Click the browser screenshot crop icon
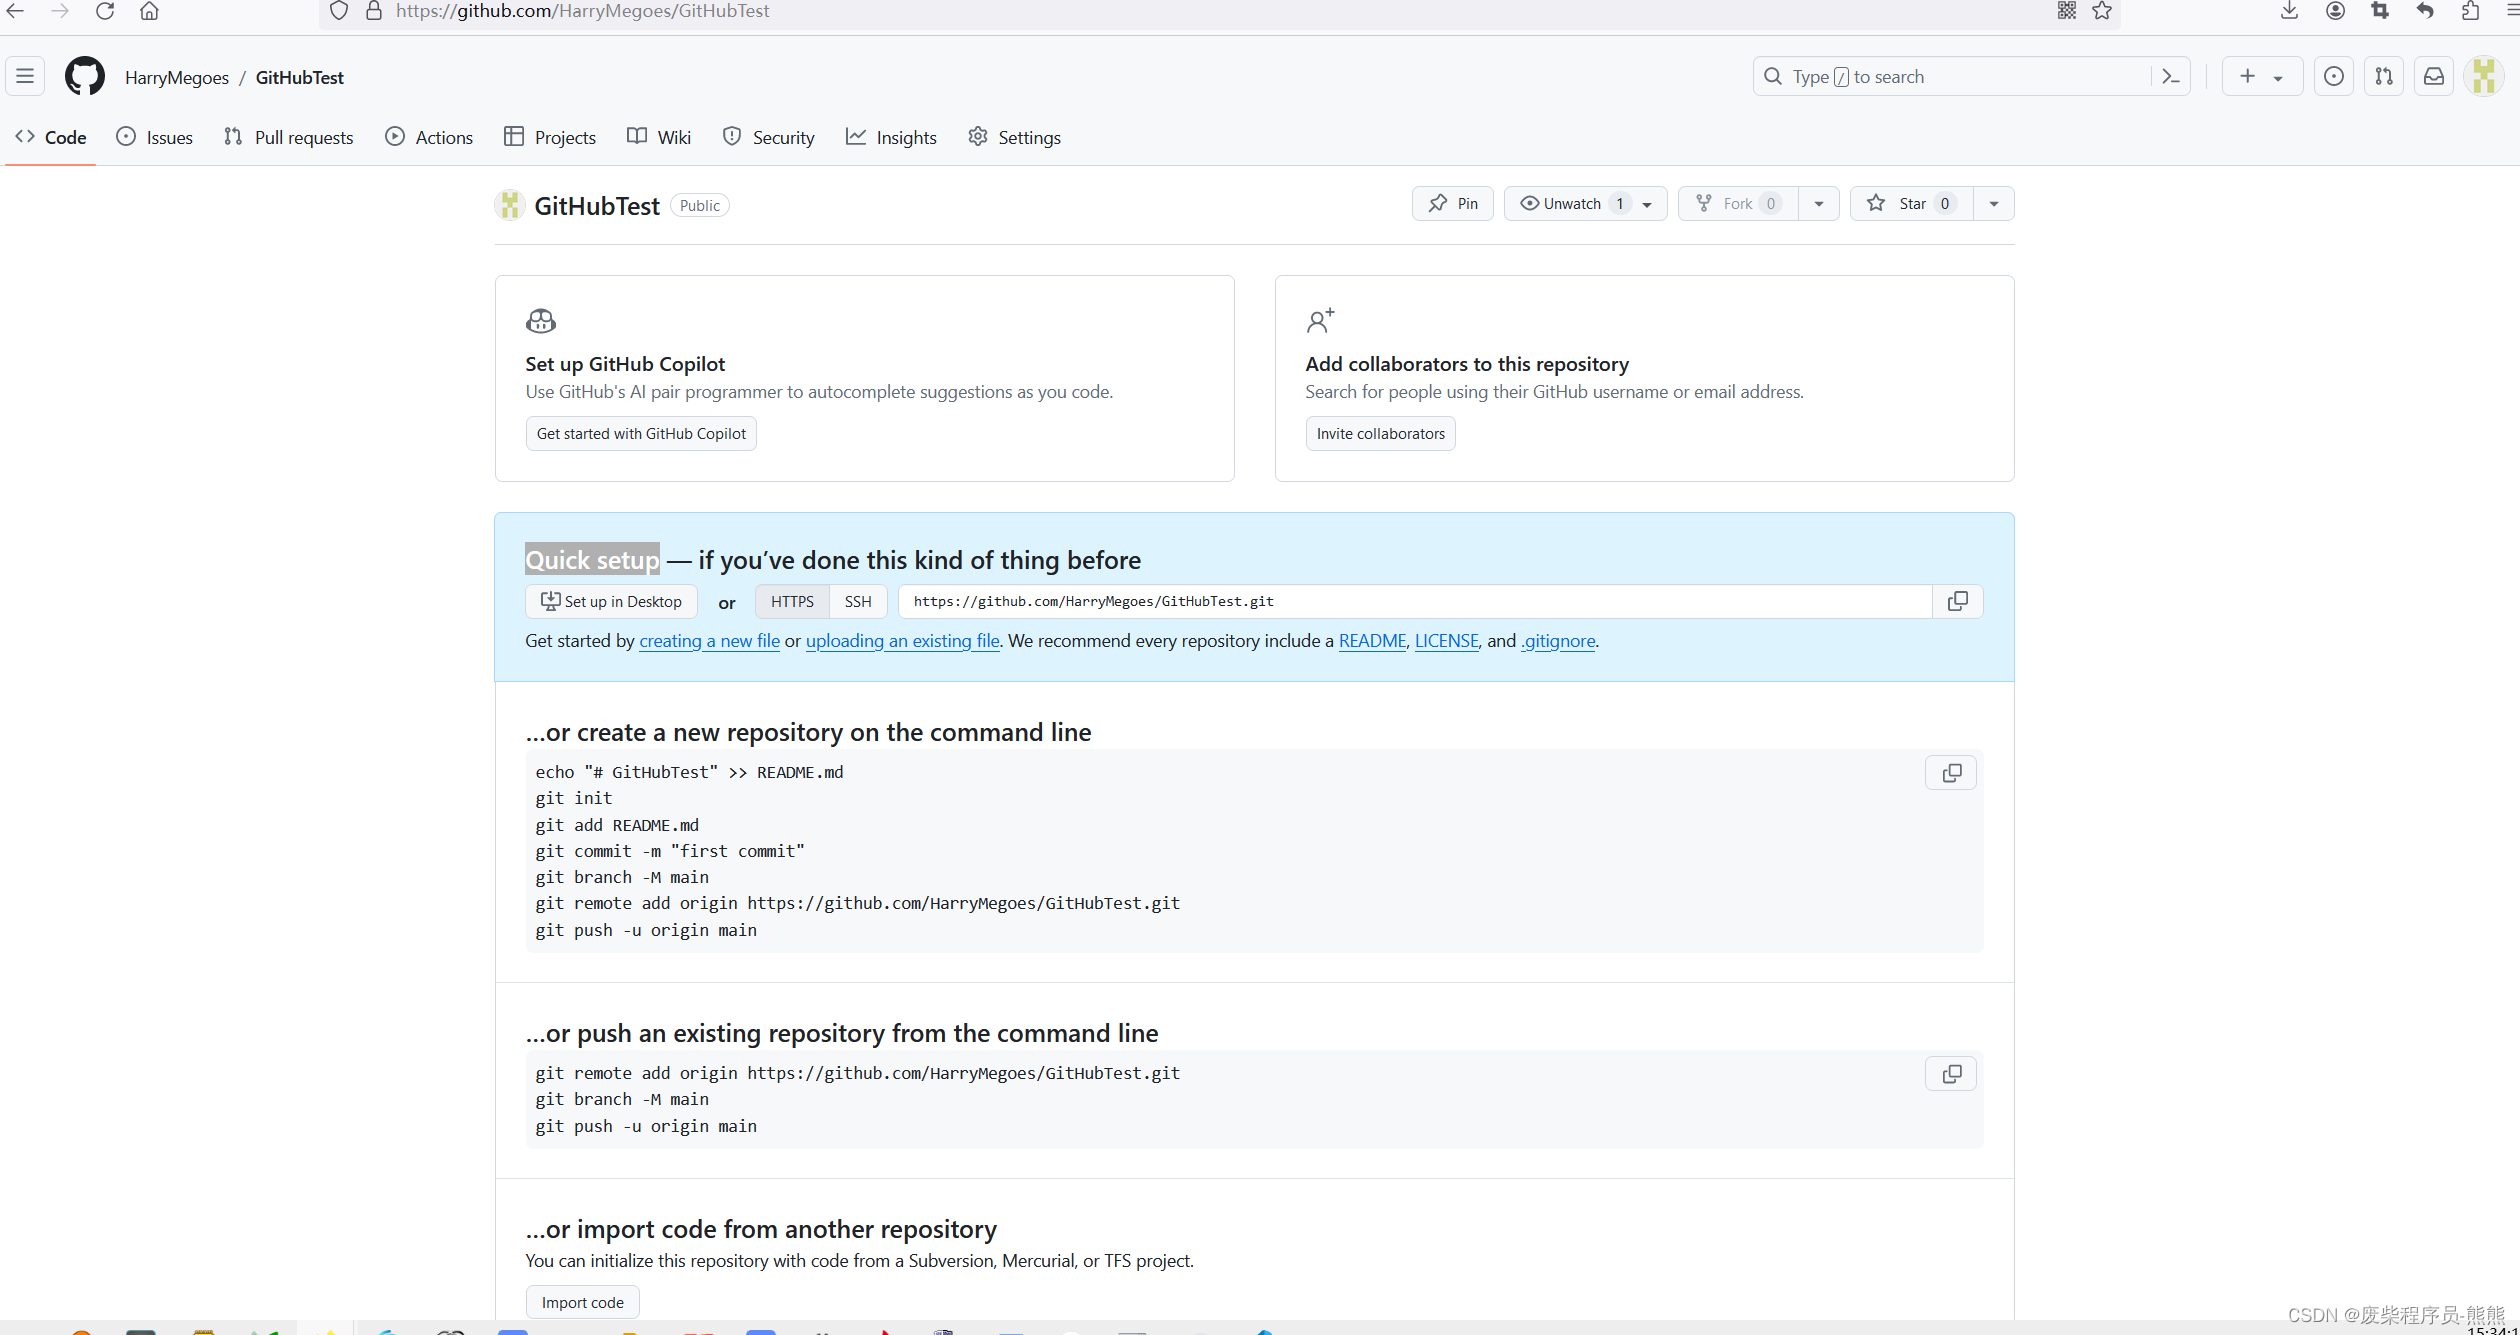The image size is (2520, 1335). (2380, 11)
